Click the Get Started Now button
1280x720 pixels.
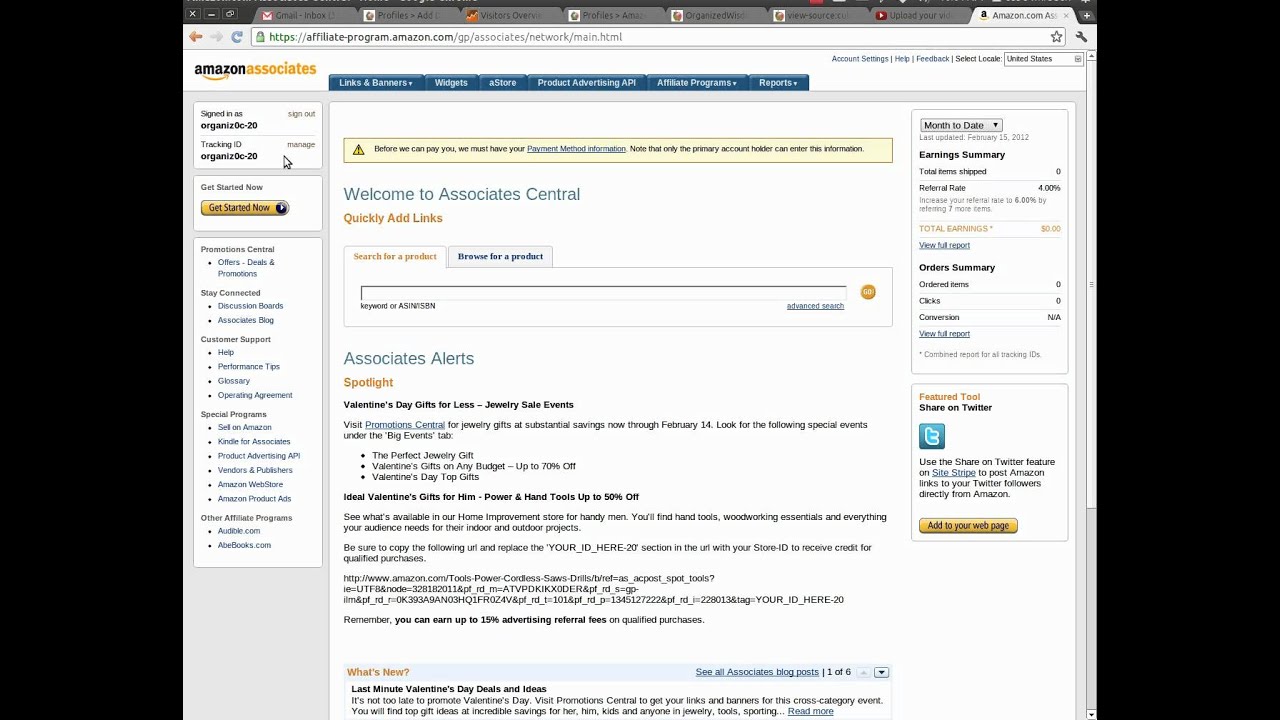coord(245,208)
